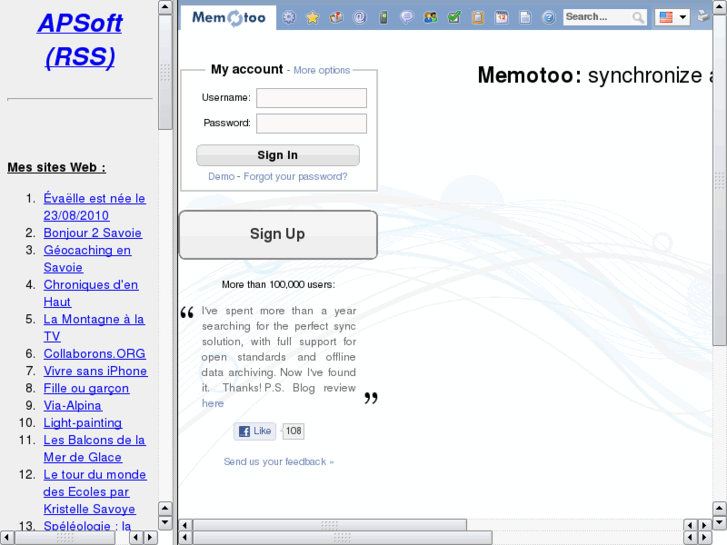Viewport: 727px width, 545px height.
Task: Open the mailbox icon in Memotoo toolbar
Action: tap(336, 18)
